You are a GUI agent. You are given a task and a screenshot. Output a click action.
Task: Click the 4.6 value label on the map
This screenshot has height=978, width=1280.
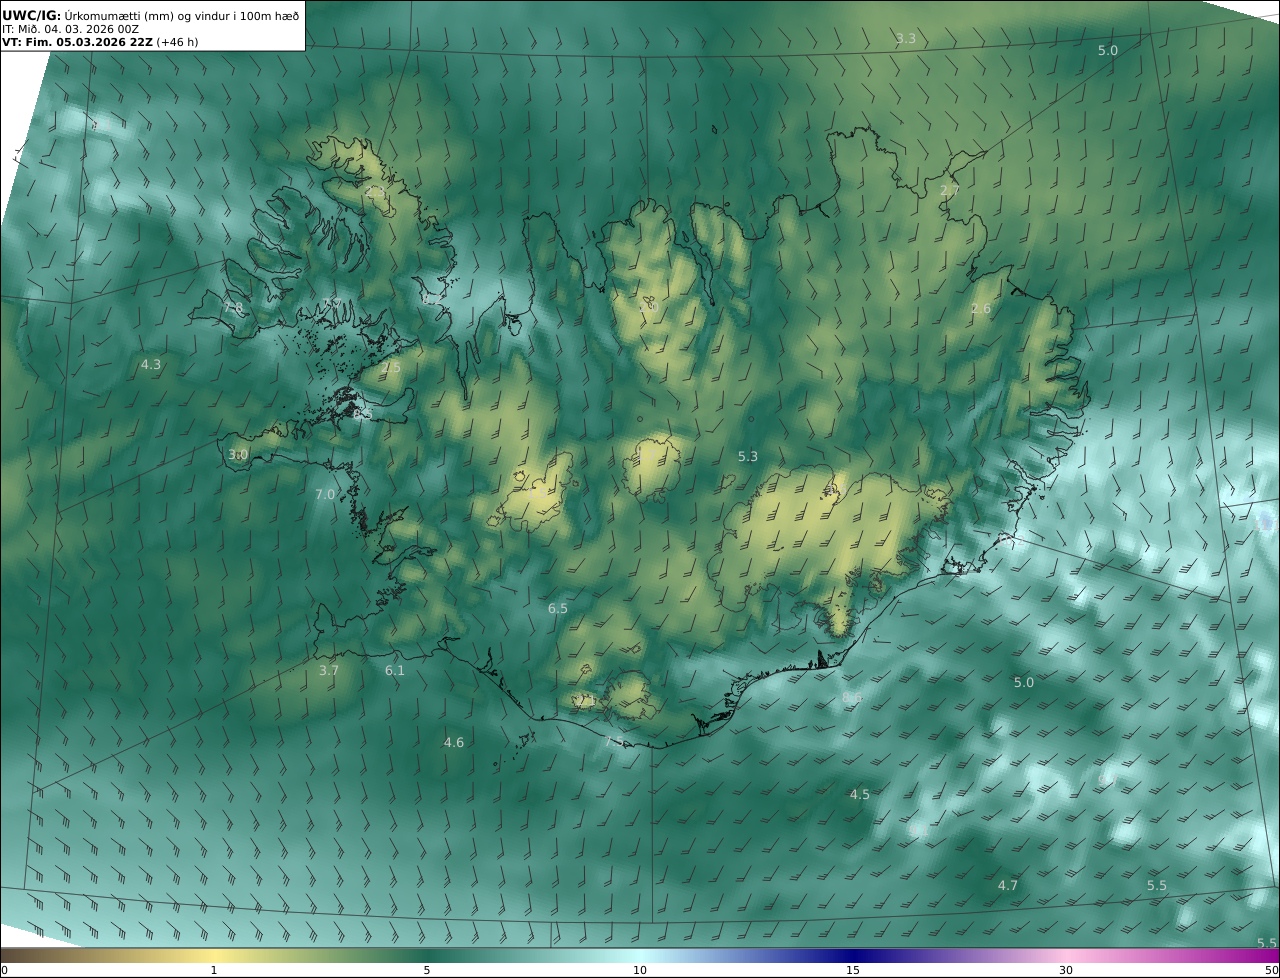tap(454, 743)
